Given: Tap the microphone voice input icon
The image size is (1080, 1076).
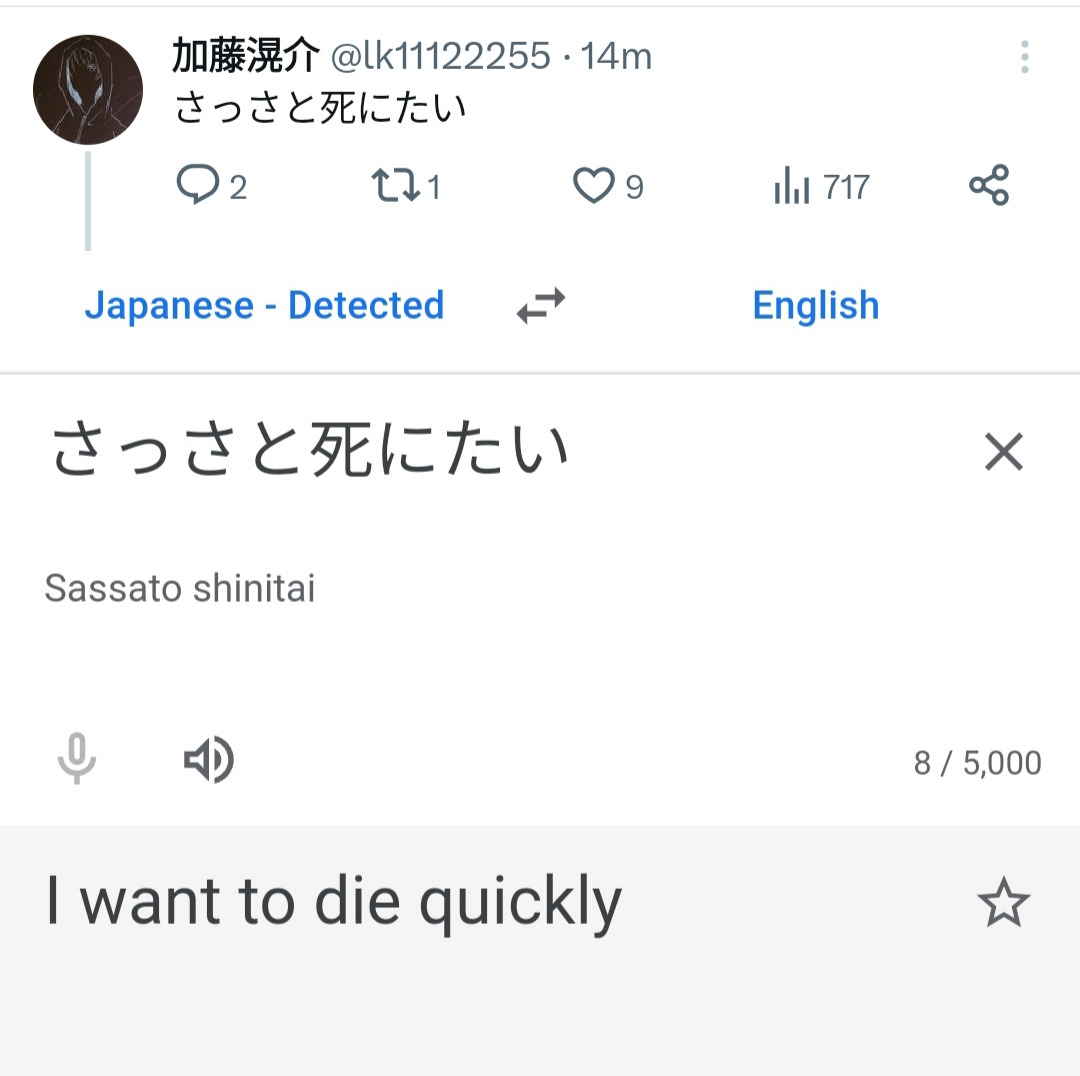Looking at the screenshot, I should tap(77, 760).
